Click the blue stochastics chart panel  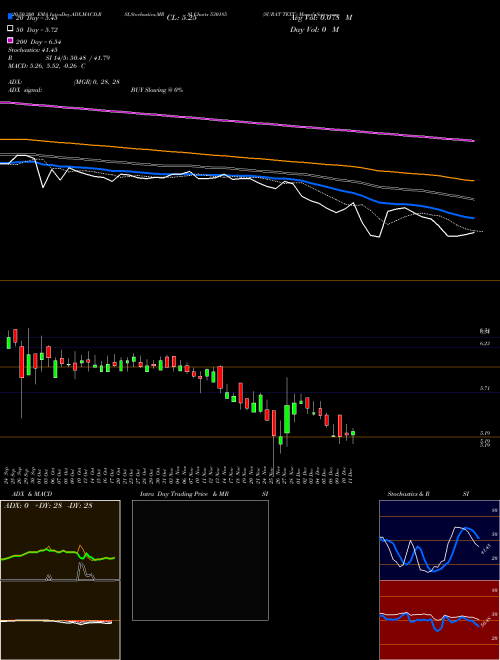[439, 540]
